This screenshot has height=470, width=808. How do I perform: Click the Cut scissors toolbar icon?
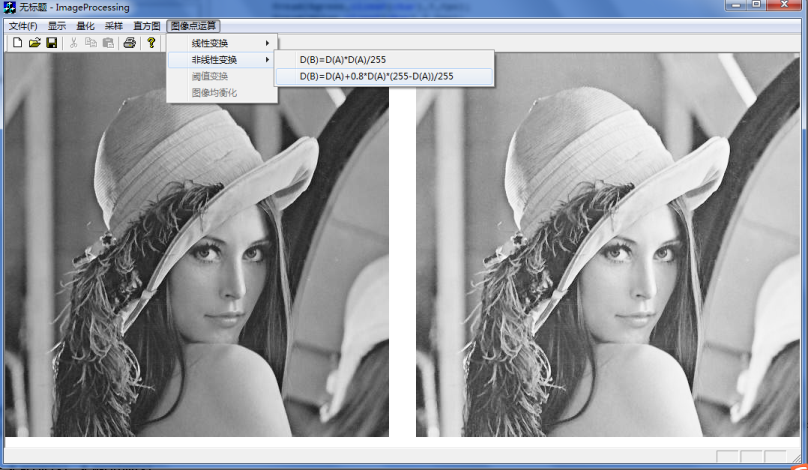74,43
